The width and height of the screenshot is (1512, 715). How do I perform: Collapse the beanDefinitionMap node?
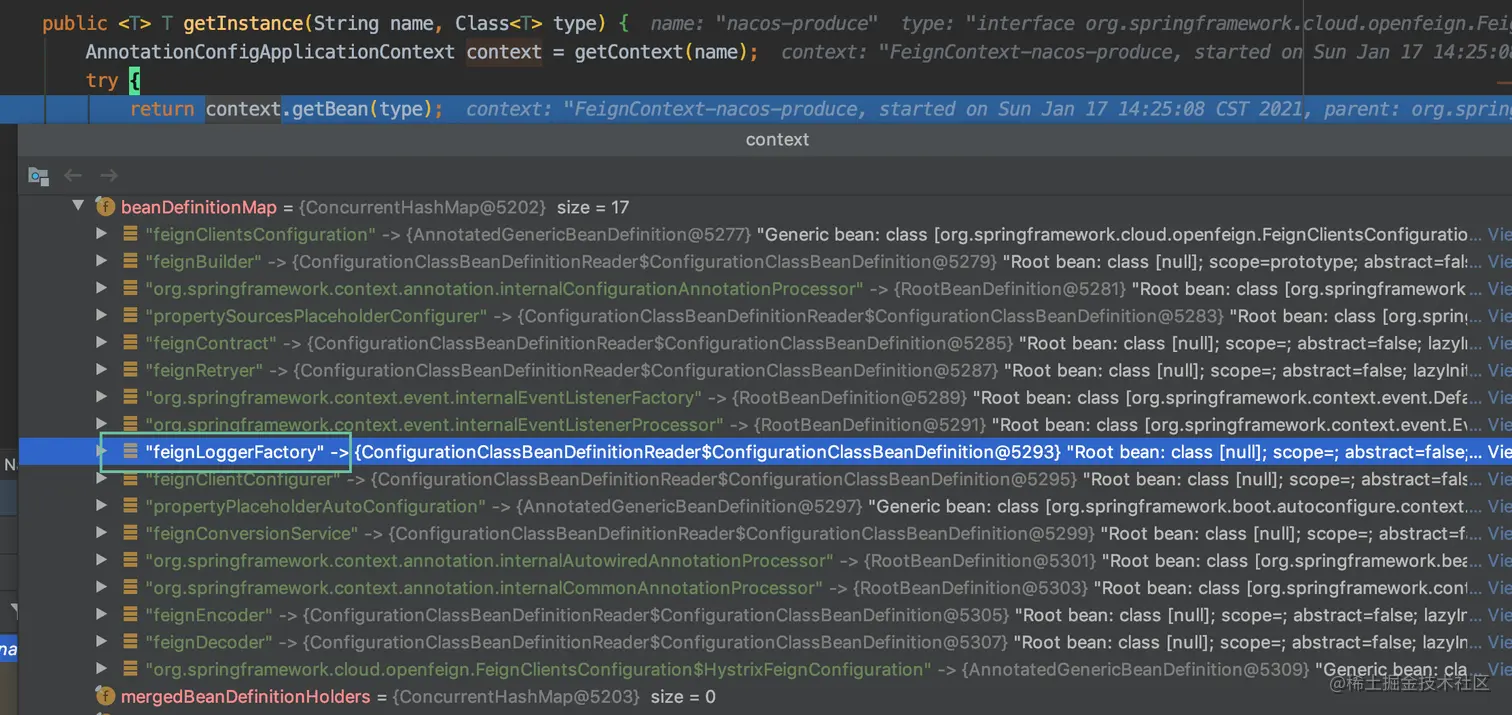78,207
